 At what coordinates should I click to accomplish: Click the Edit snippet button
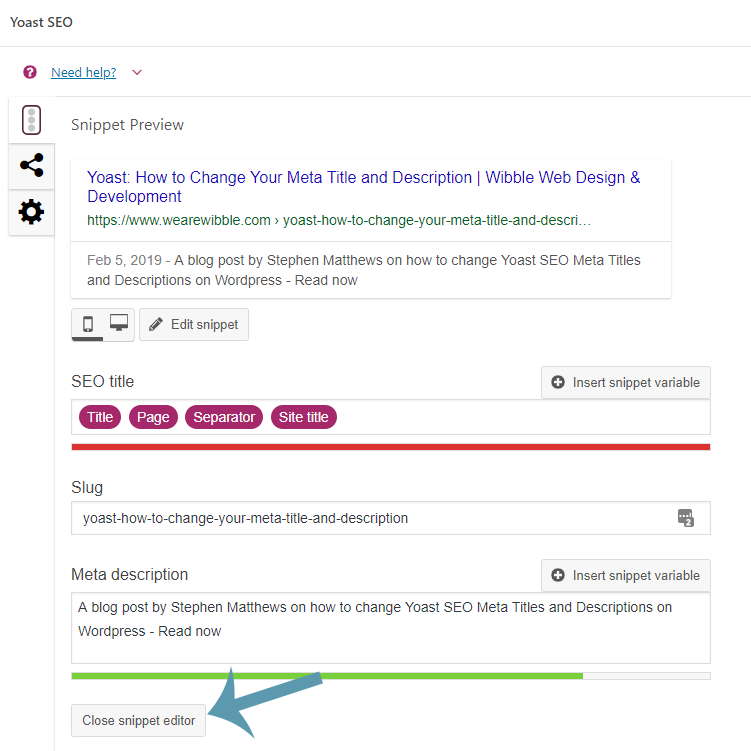click(194, 325)
